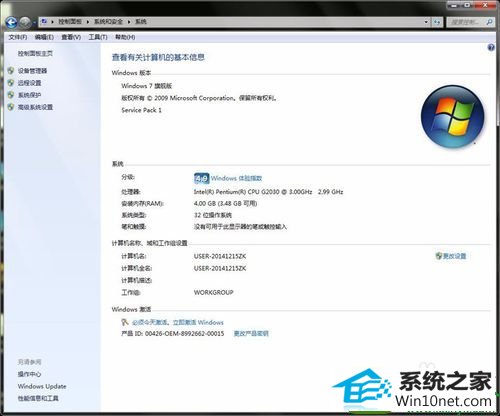500x416 pixels.
Task: Open 设备管理器 link
Action: [32, 71]
